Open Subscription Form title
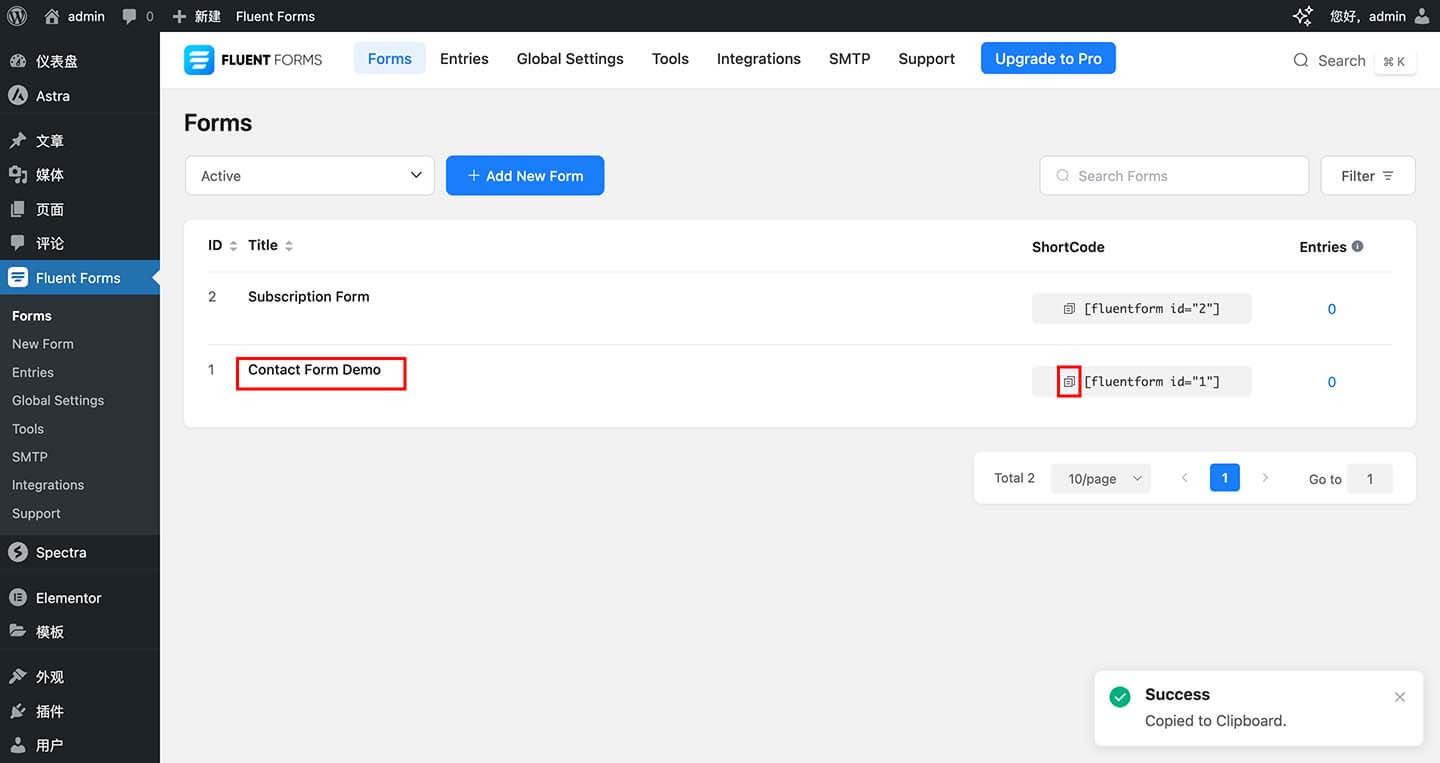The width and height of the screenshot is (1440, 763). [309, 297]
